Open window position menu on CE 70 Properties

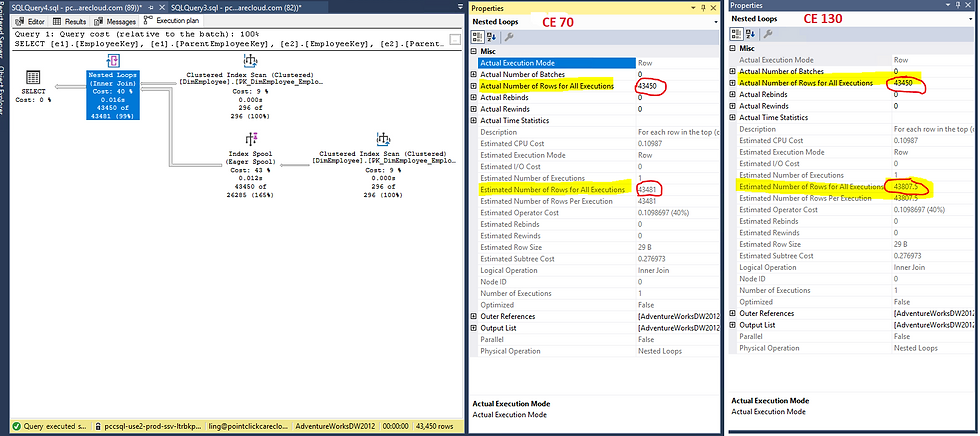(693, 8)
